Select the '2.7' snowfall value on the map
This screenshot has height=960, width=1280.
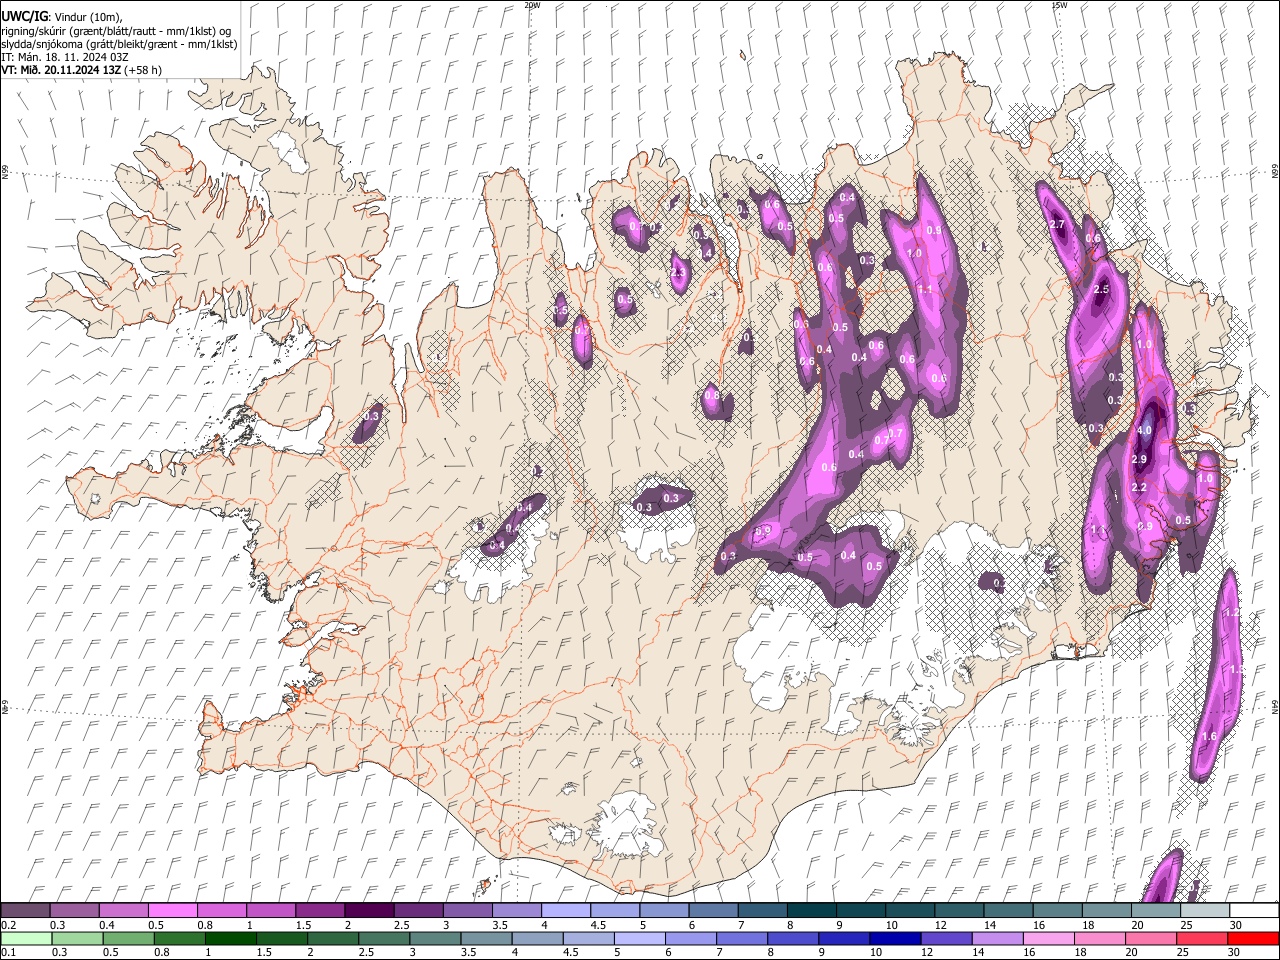point(1057,224)
